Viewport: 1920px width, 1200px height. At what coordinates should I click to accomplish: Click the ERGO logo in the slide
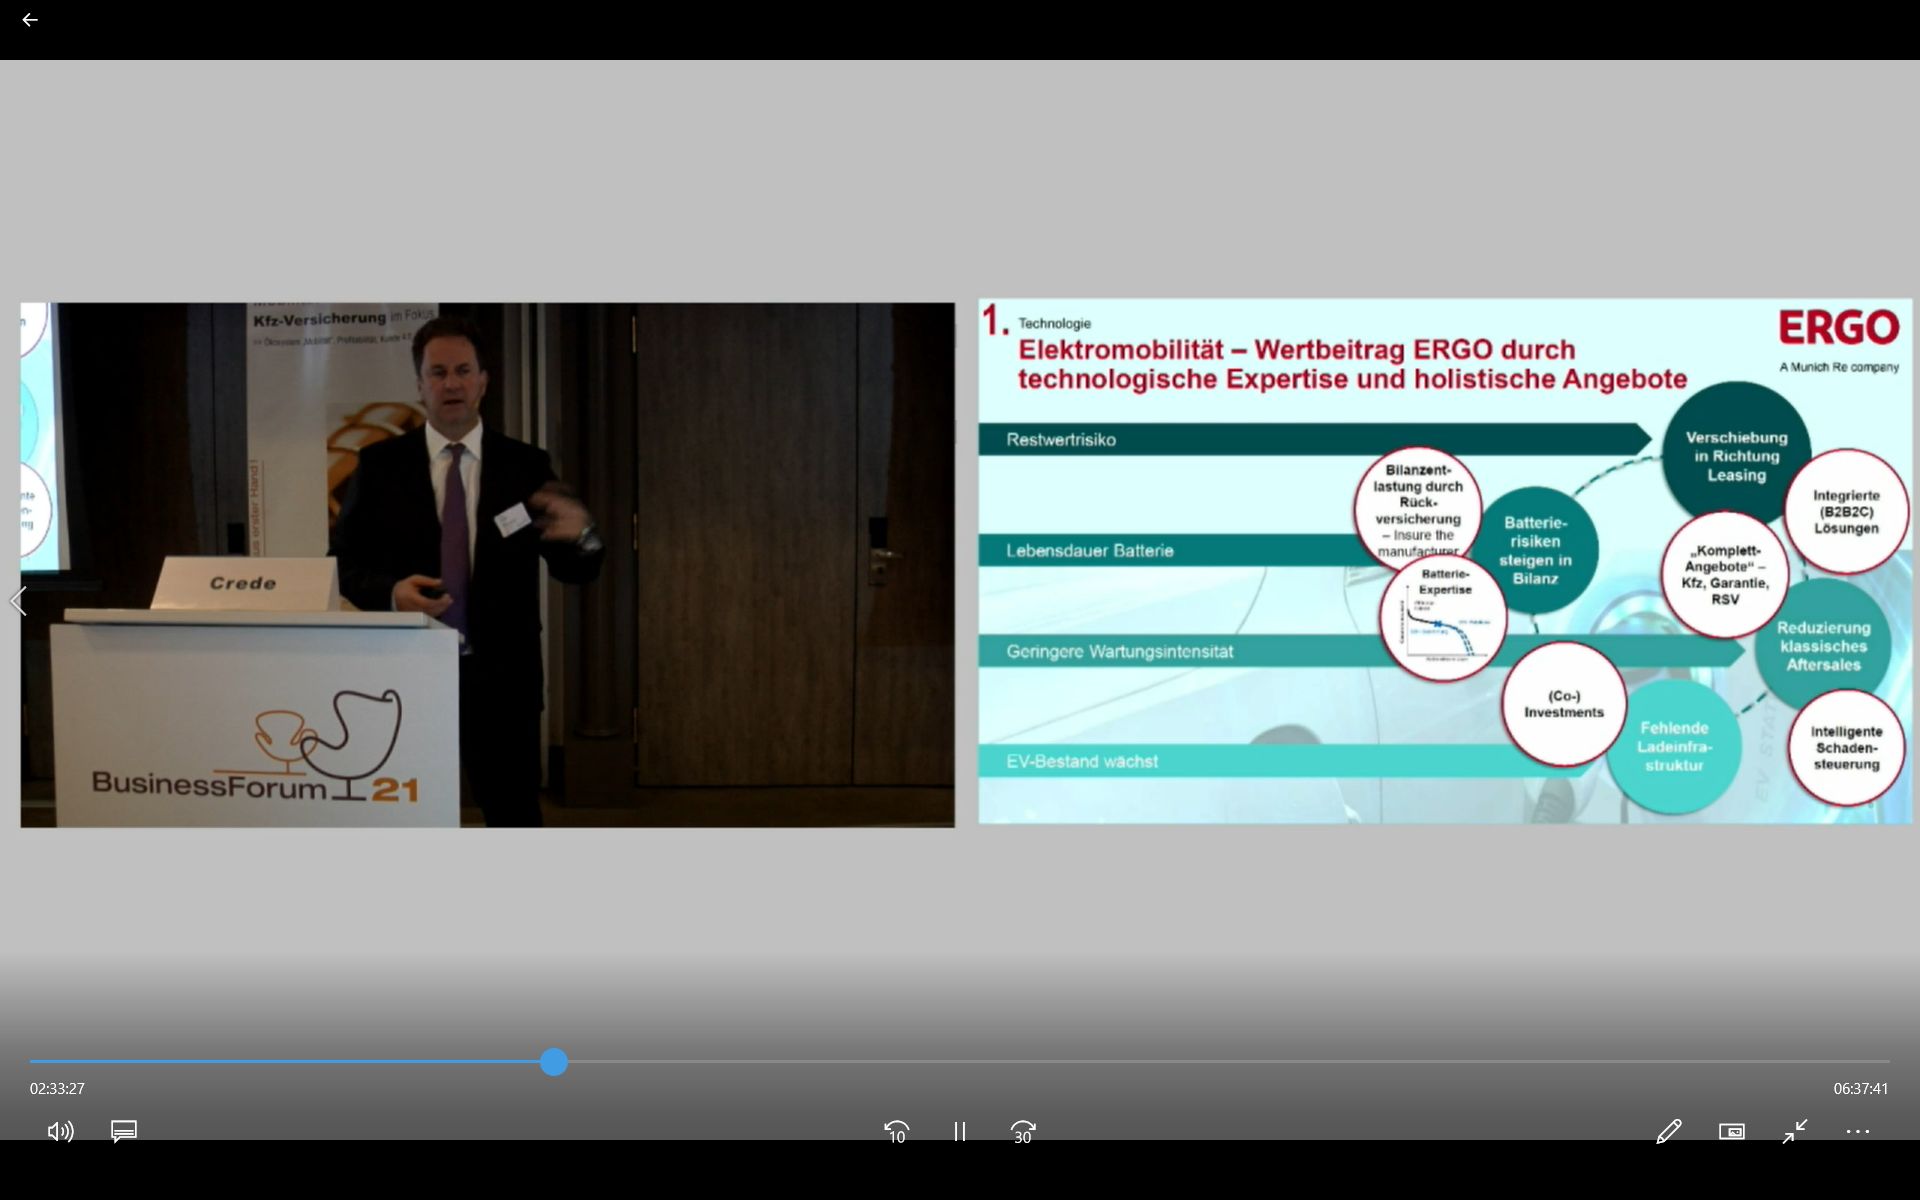(x=1838, y=328)
